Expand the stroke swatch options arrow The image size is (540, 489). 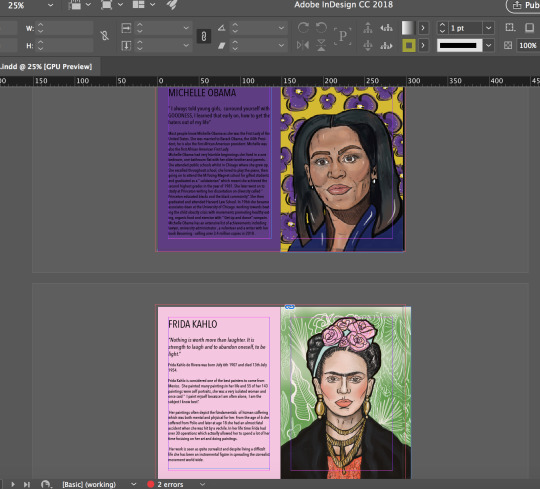click(x=423, y=45)
